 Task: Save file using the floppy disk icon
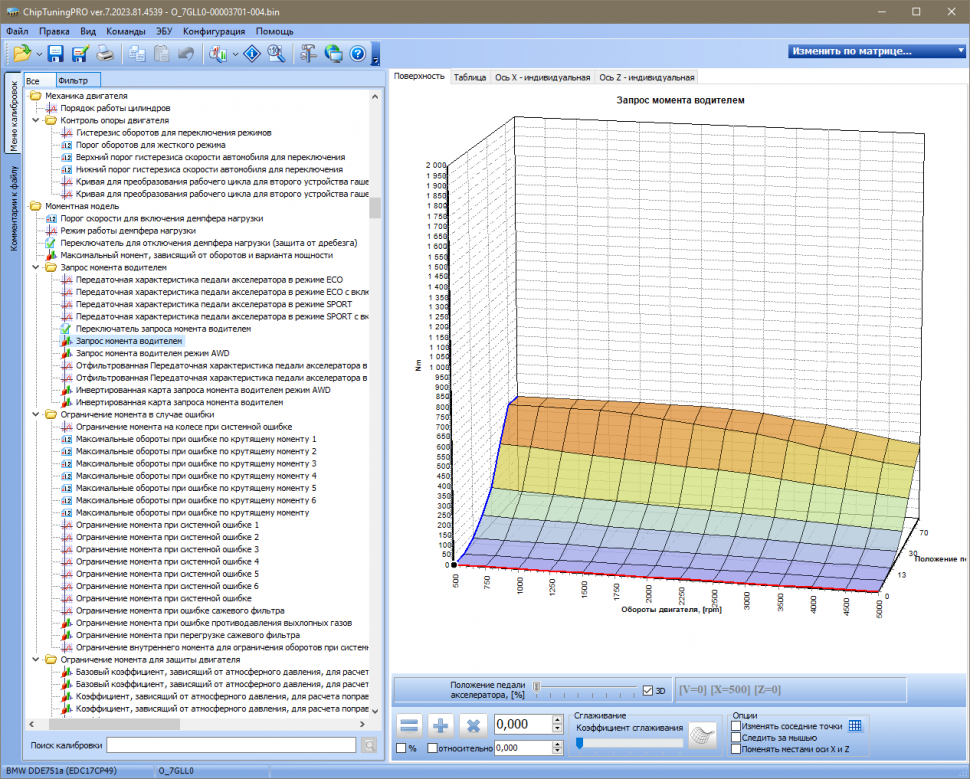coord(56,53)
